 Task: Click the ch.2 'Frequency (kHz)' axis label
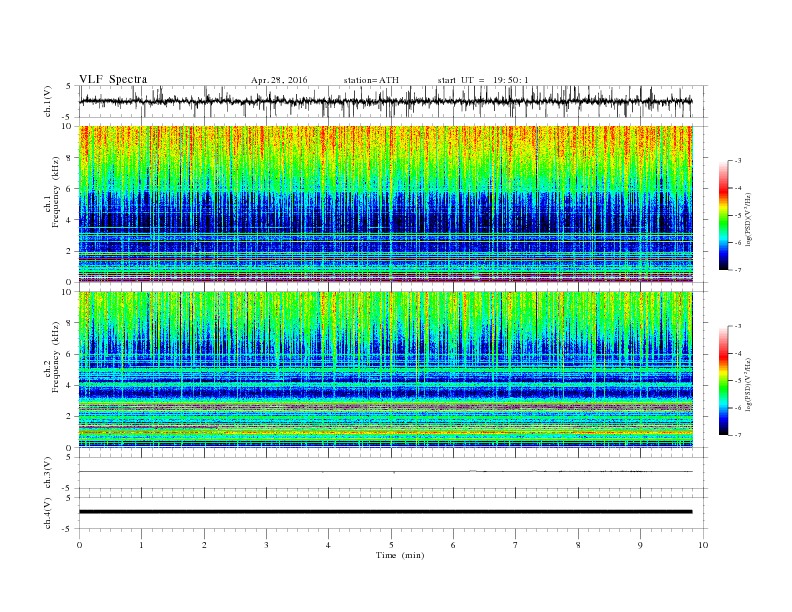tap(56, 357)
